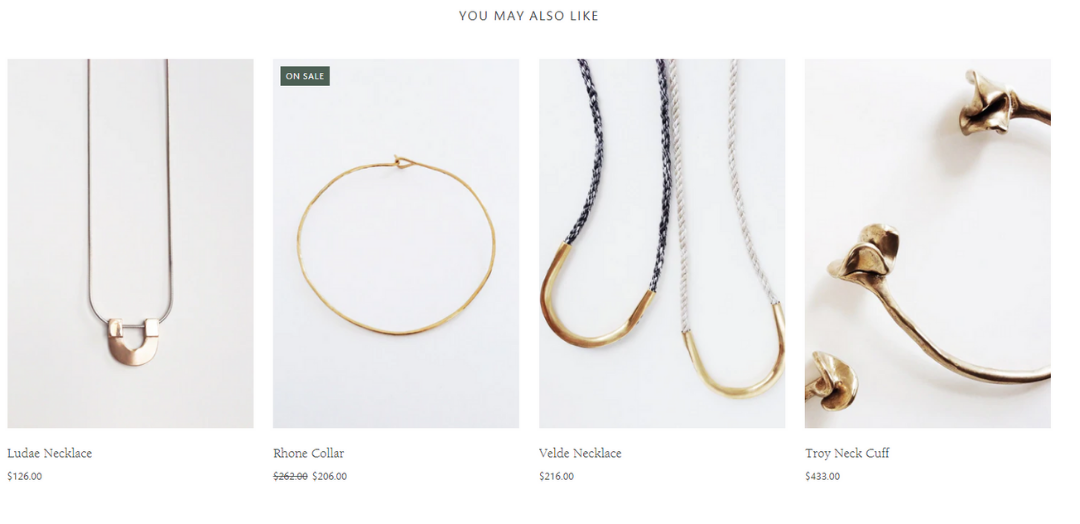Image resolution: width=1080 pixels, height=524 pixels.
Task: Click the Ludae Necklace title link
Action: pos(50,453)
